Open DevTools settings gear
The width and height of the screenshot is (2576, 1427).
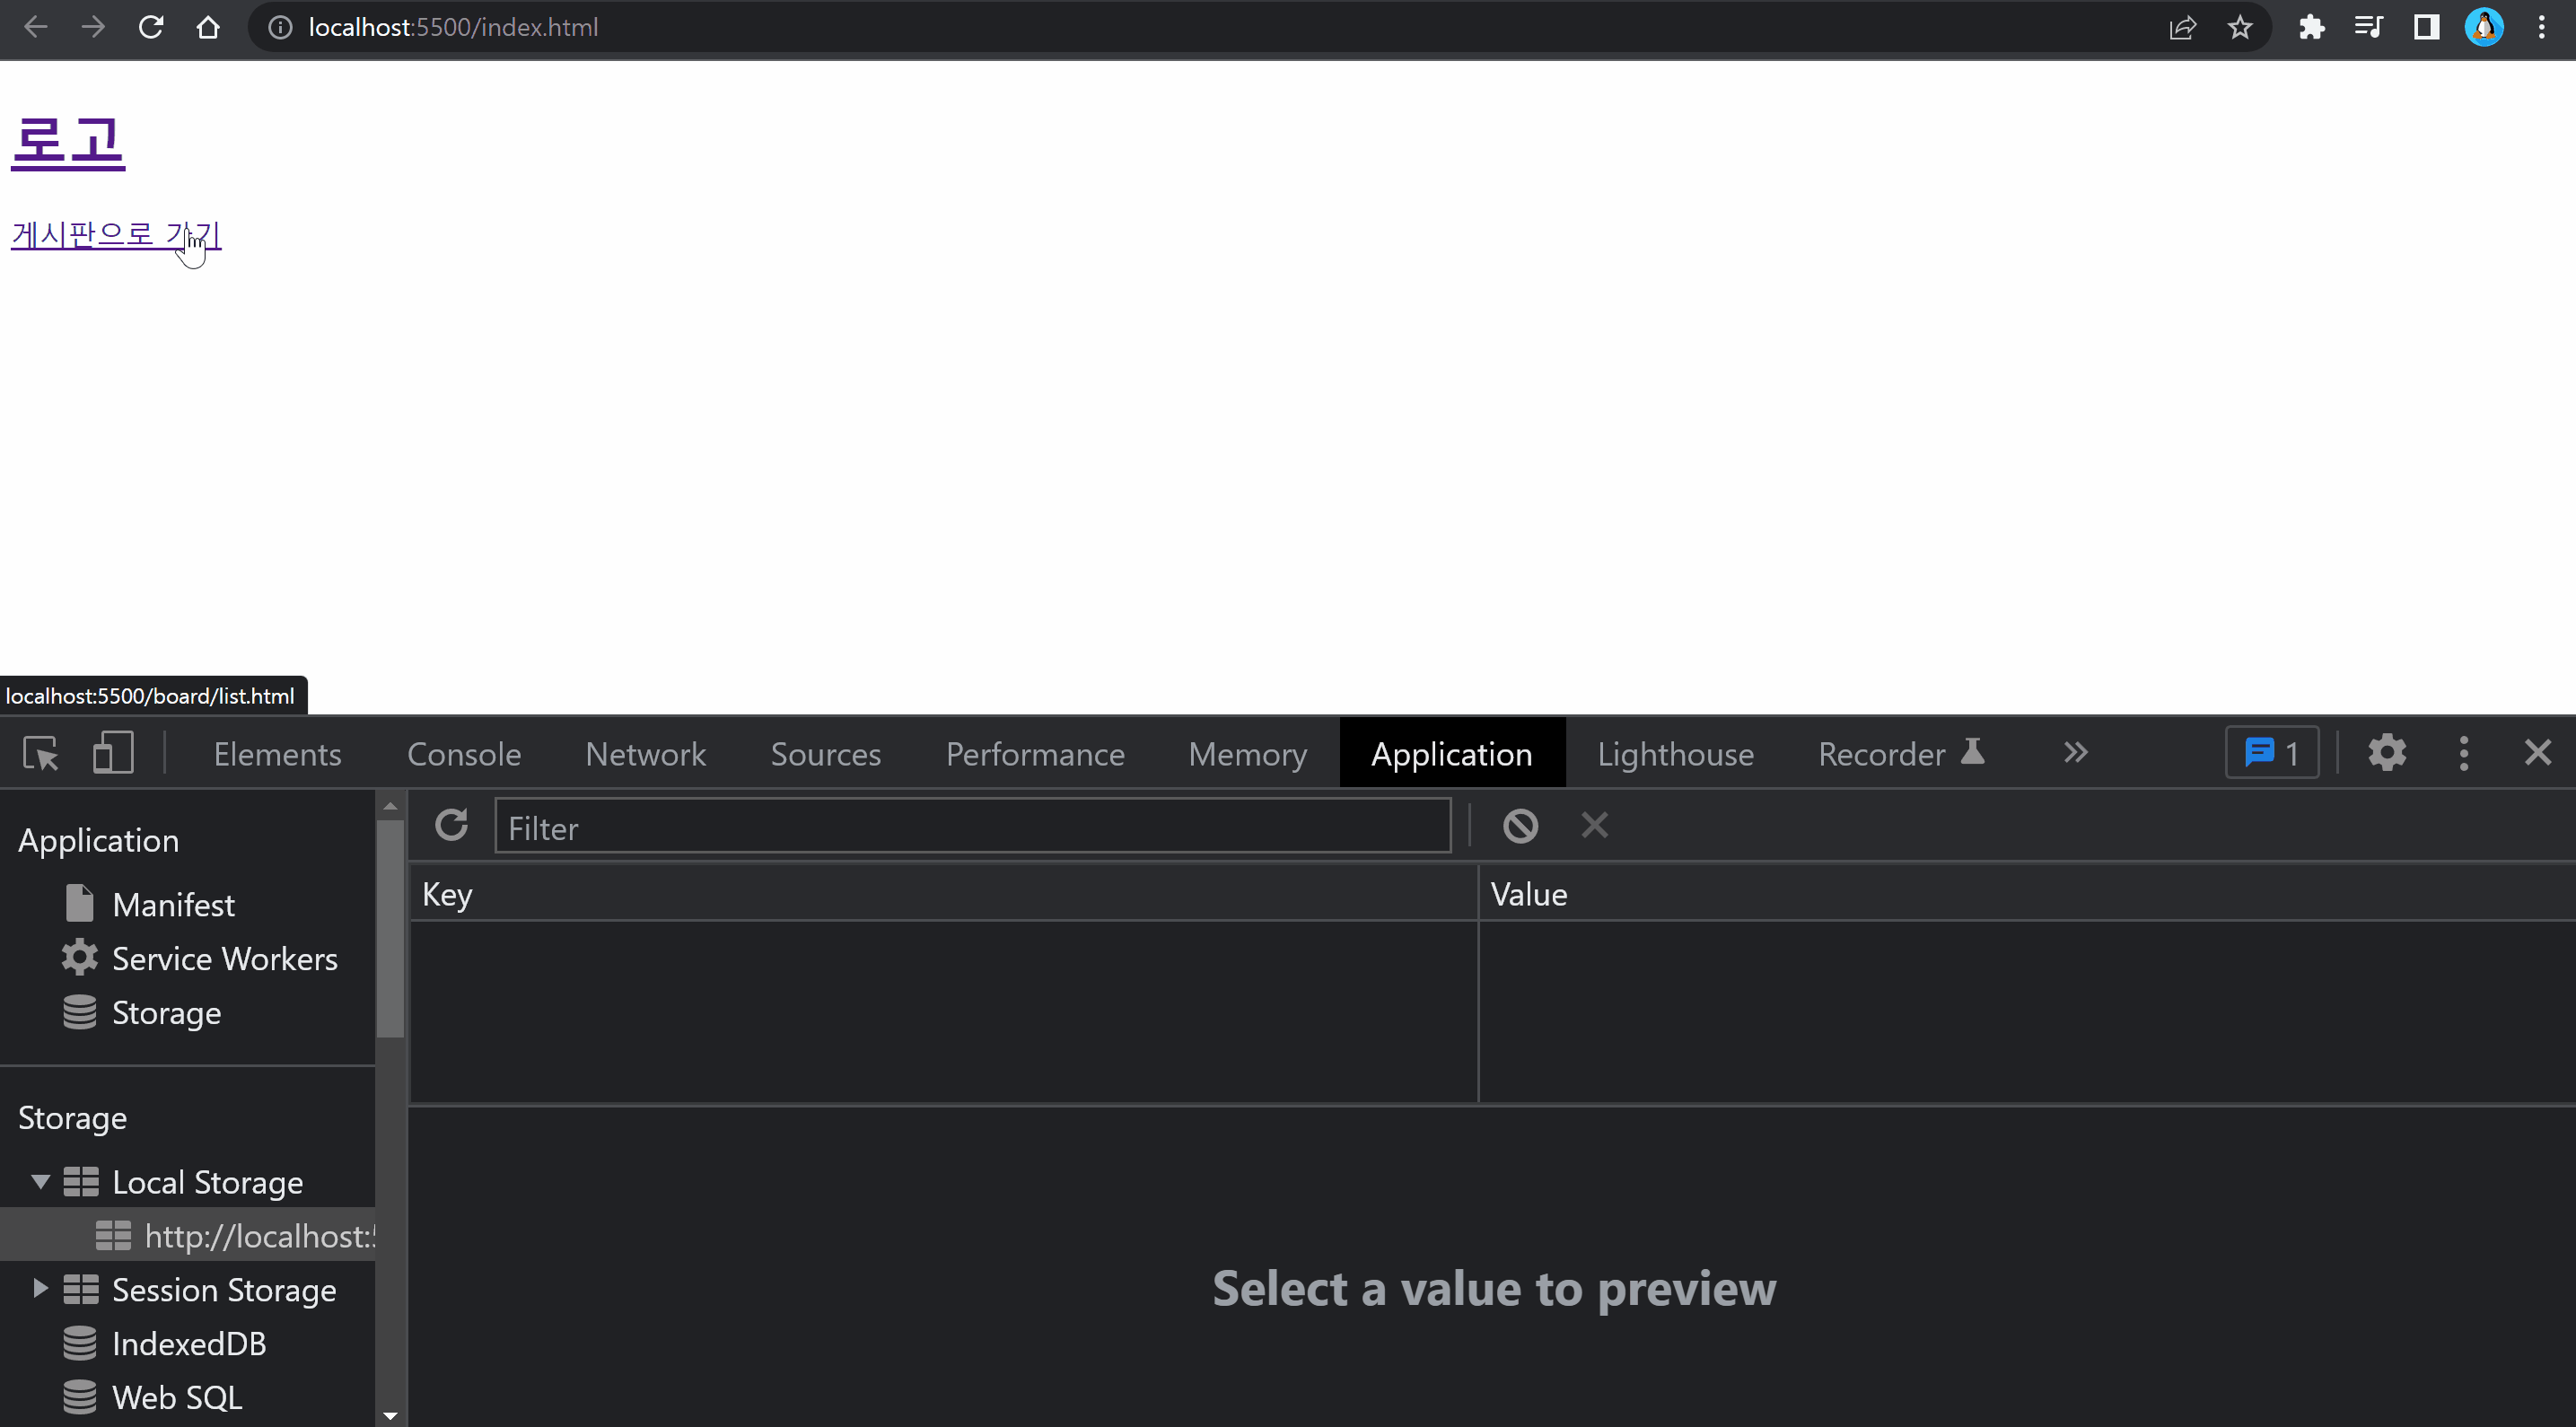point(2387,753)
